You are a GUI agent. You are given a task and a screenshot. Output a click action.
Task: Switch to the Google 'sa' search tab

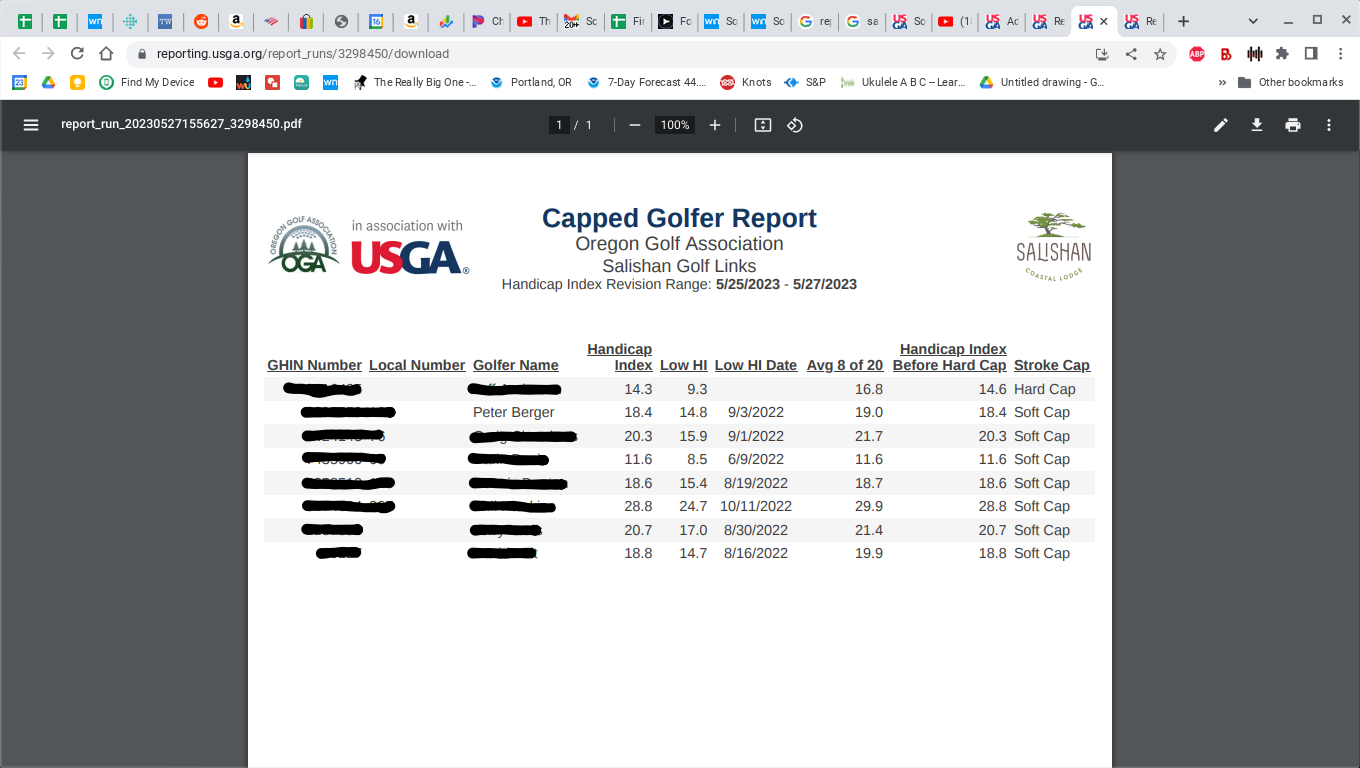pyautogui.click(x=860, y=21)
